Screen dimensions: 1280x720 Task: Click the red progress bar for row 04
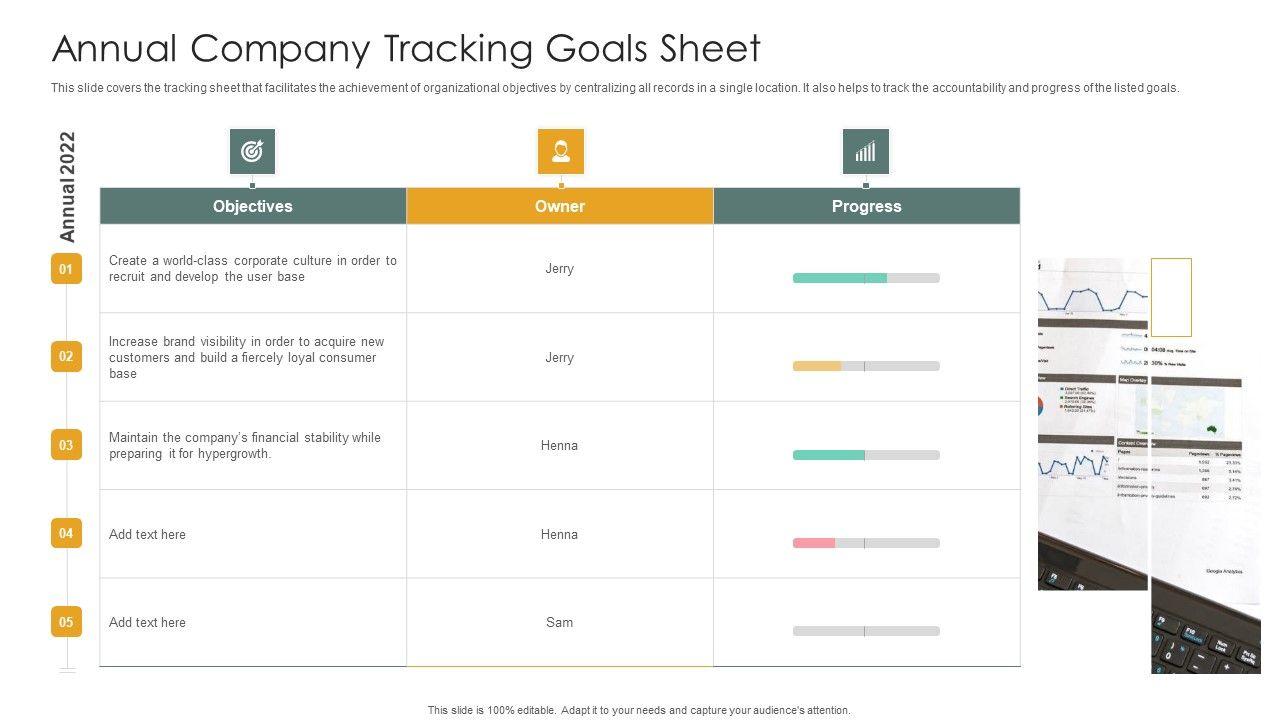tap(814, 543)
